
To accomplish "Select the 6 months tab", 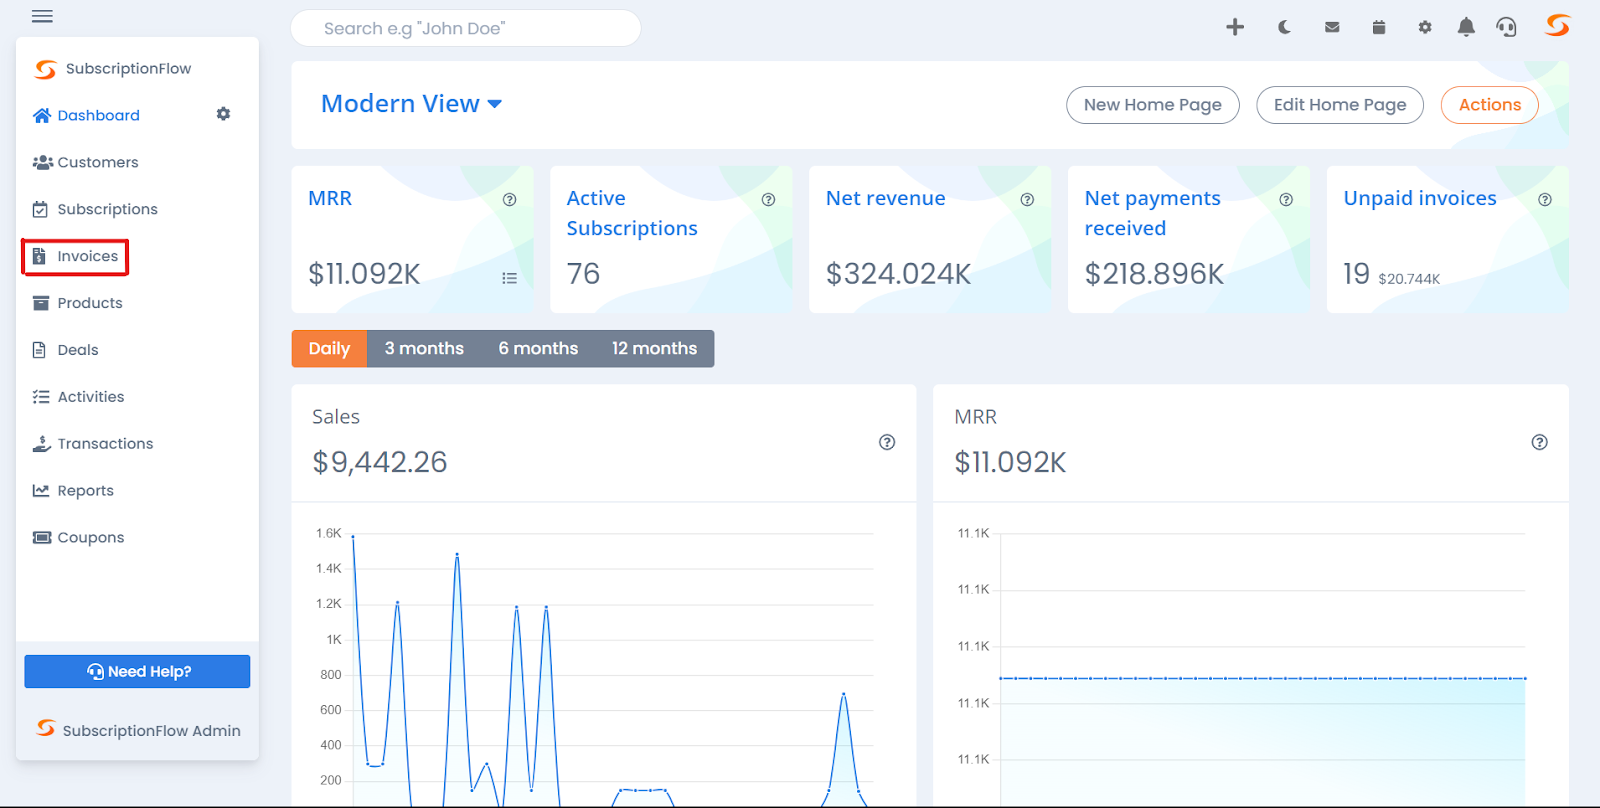I will (538, 348).
